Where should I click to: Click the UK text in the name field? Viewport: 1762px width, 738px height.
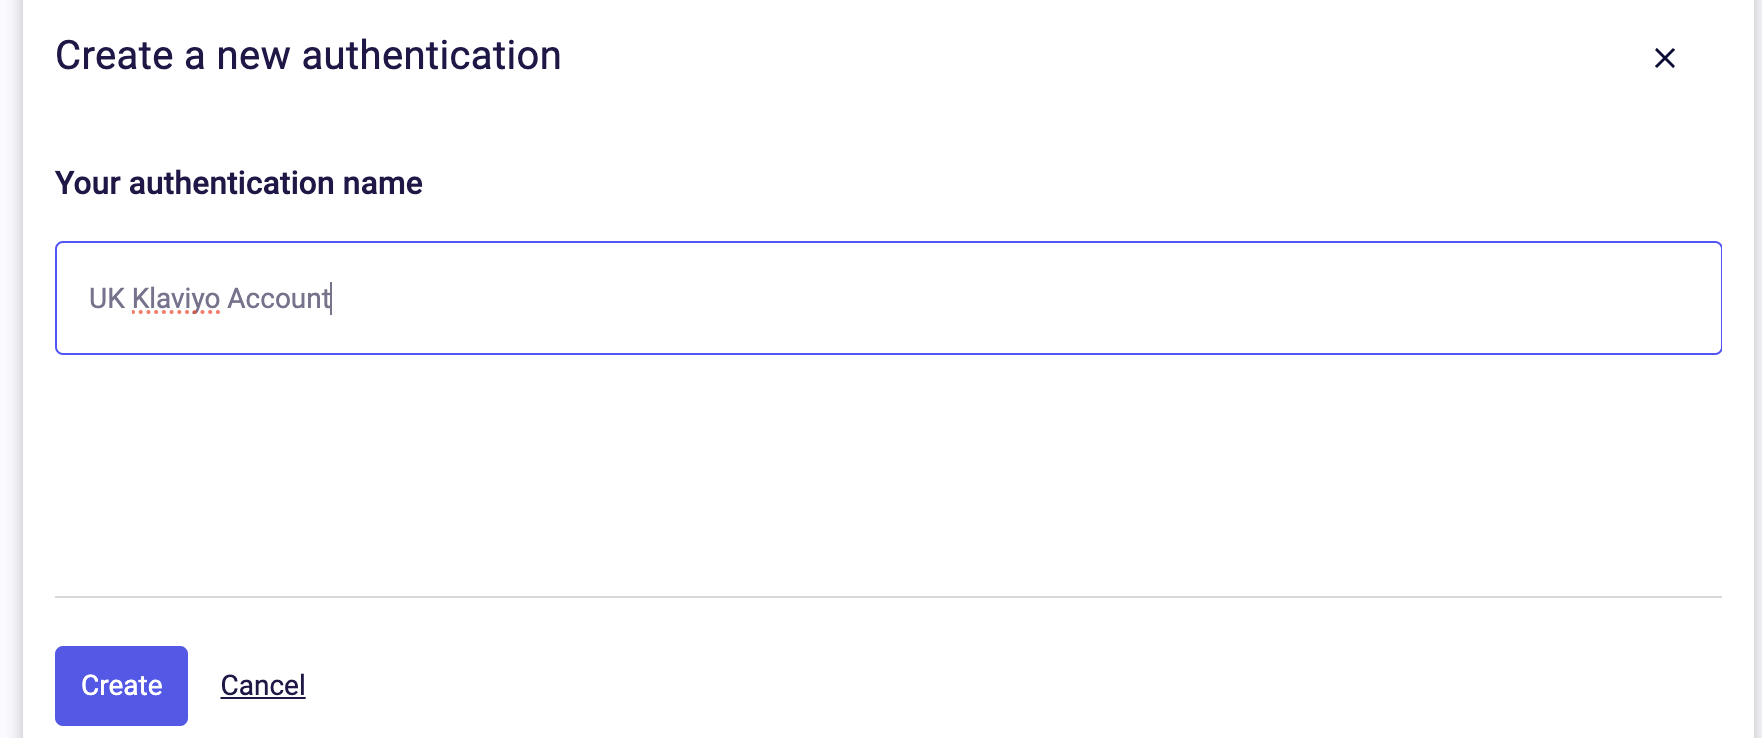coord(106,298)
